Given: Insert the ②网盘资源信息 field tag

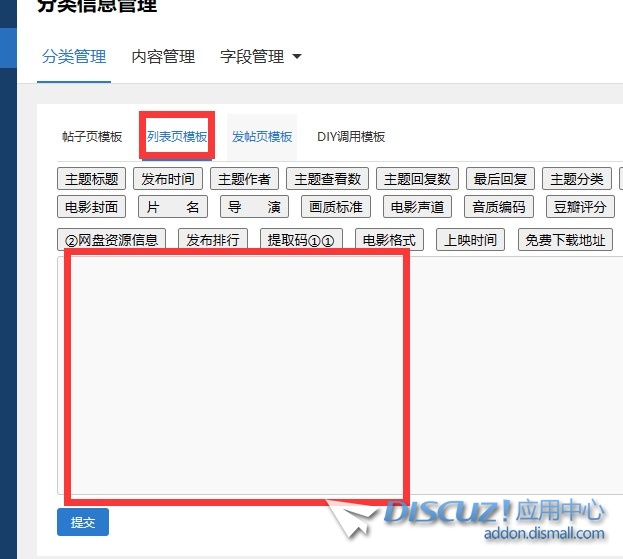Looking at the screenshot, I should click(111, 240).
